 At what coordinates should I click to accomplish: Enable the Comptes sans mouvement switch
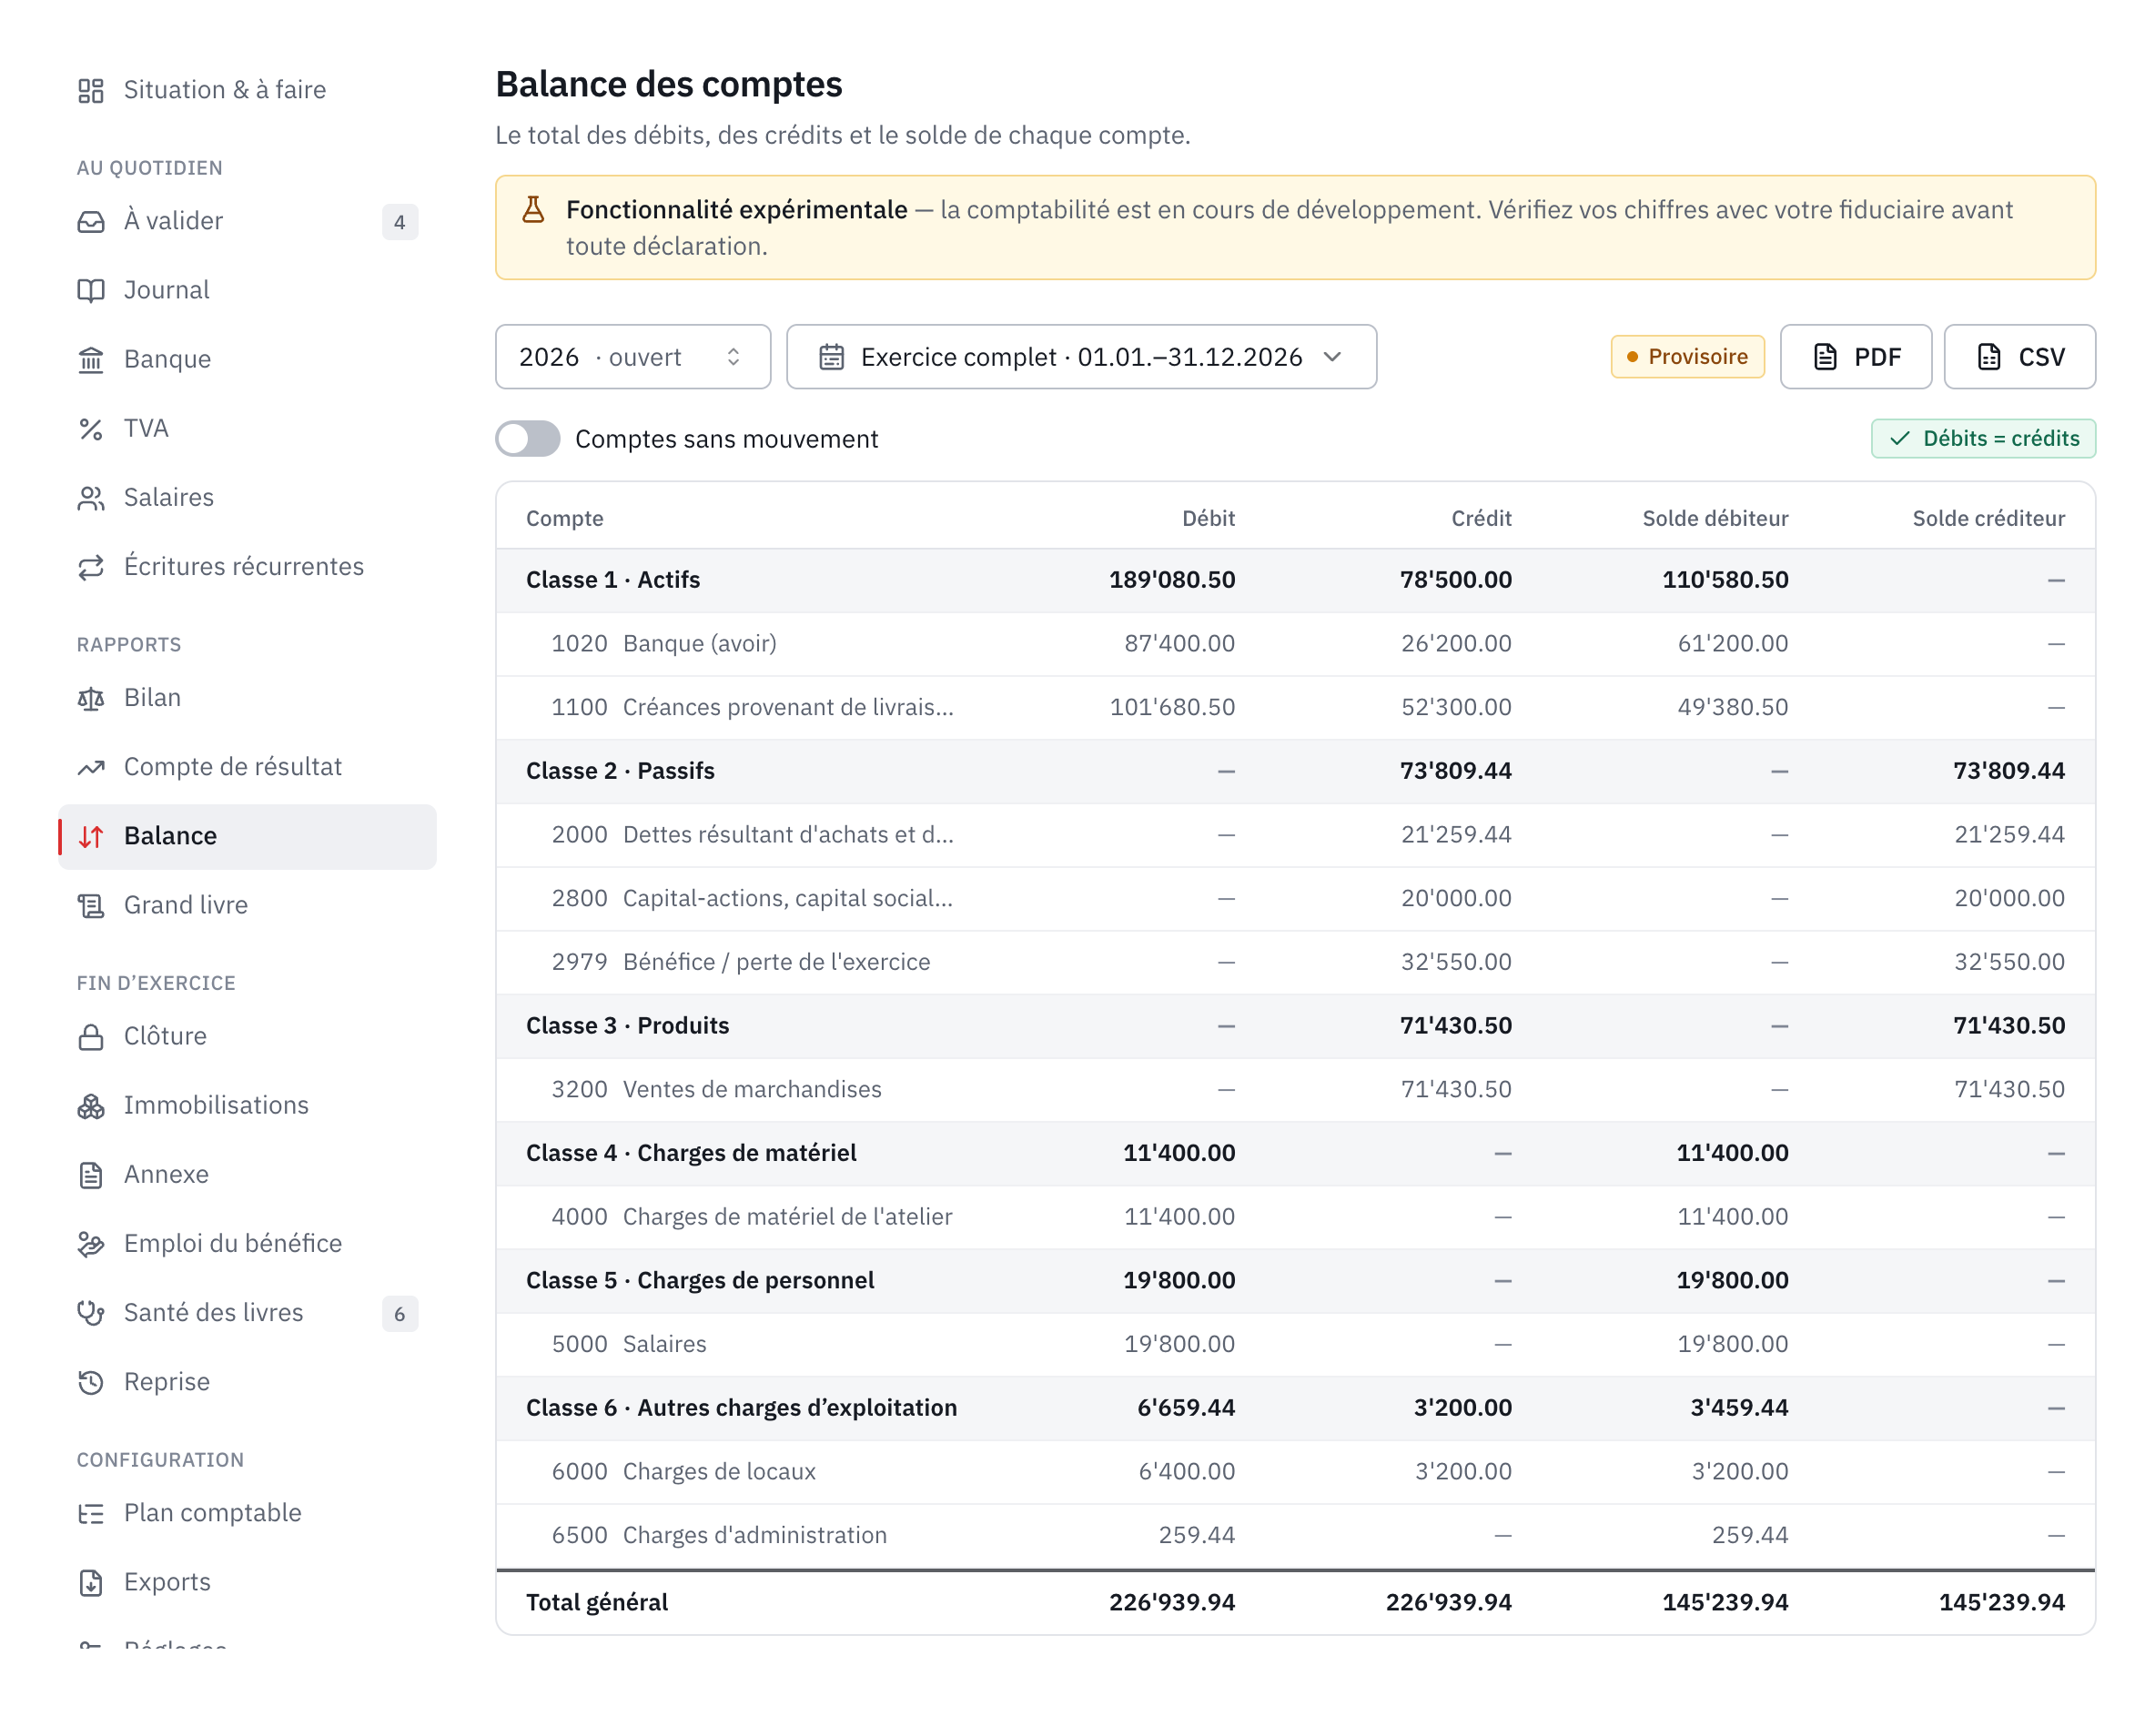[x=528, y=439]
